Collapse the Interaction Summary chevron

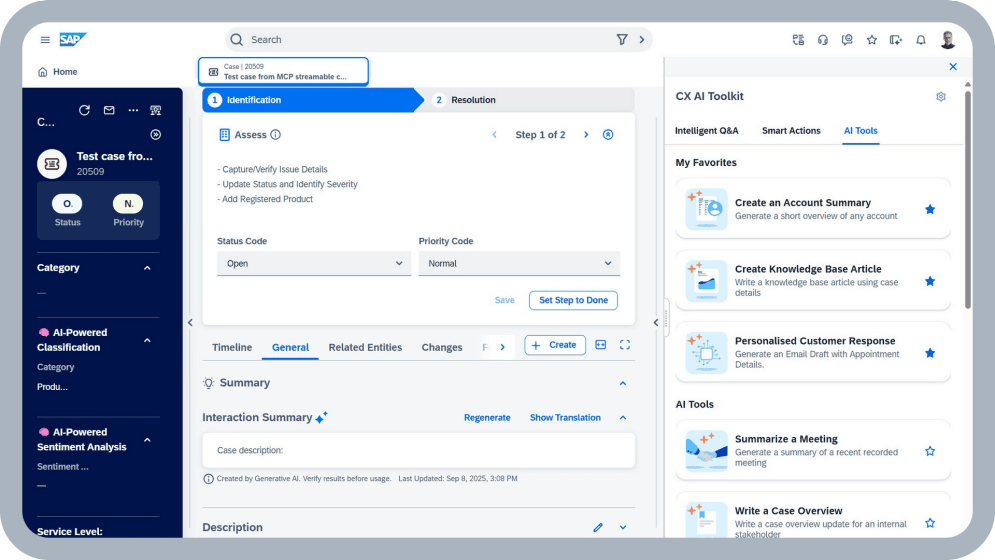623,418
